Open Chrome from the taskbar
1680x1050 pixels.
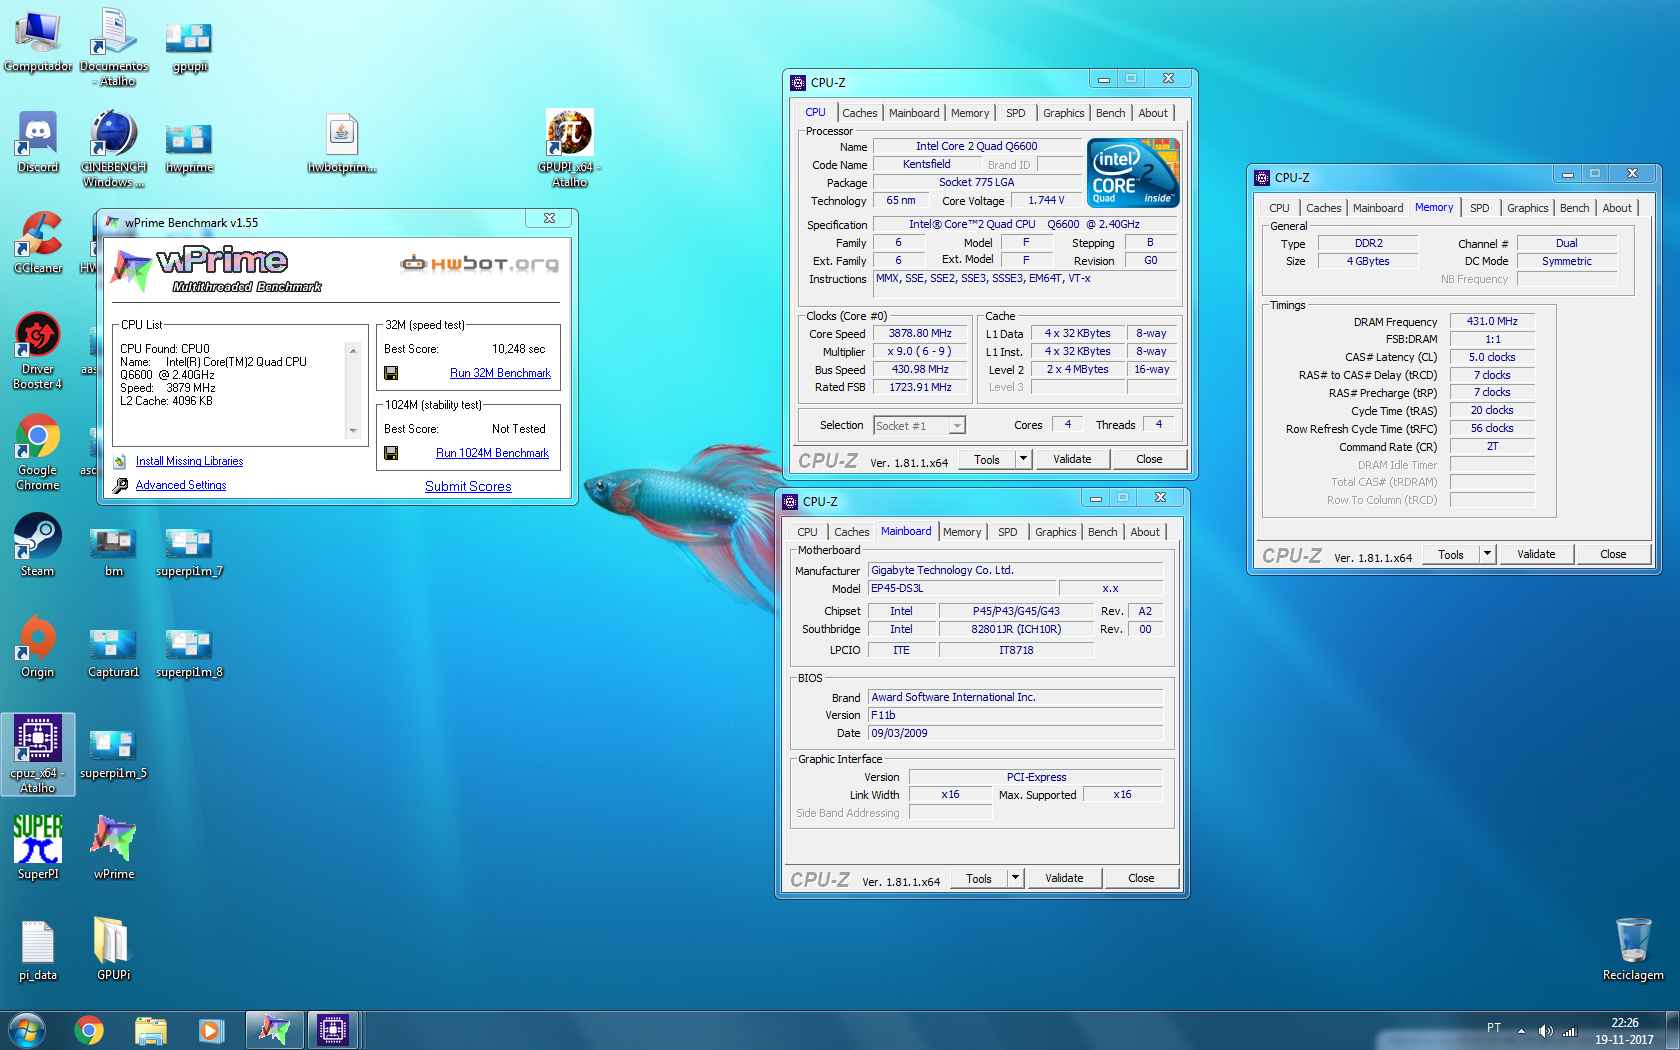89,1030
